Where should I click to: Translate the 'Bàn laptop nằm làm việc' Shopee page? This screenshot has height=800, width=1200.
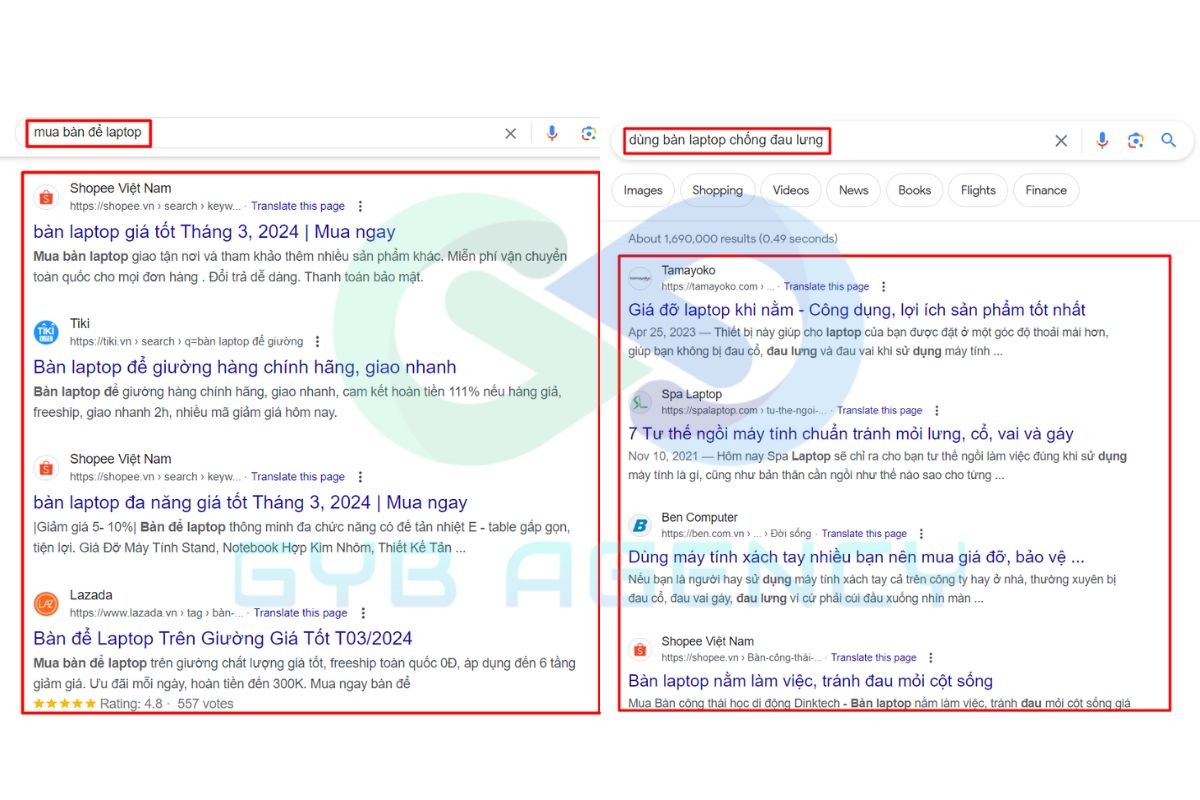click(873, 658)
